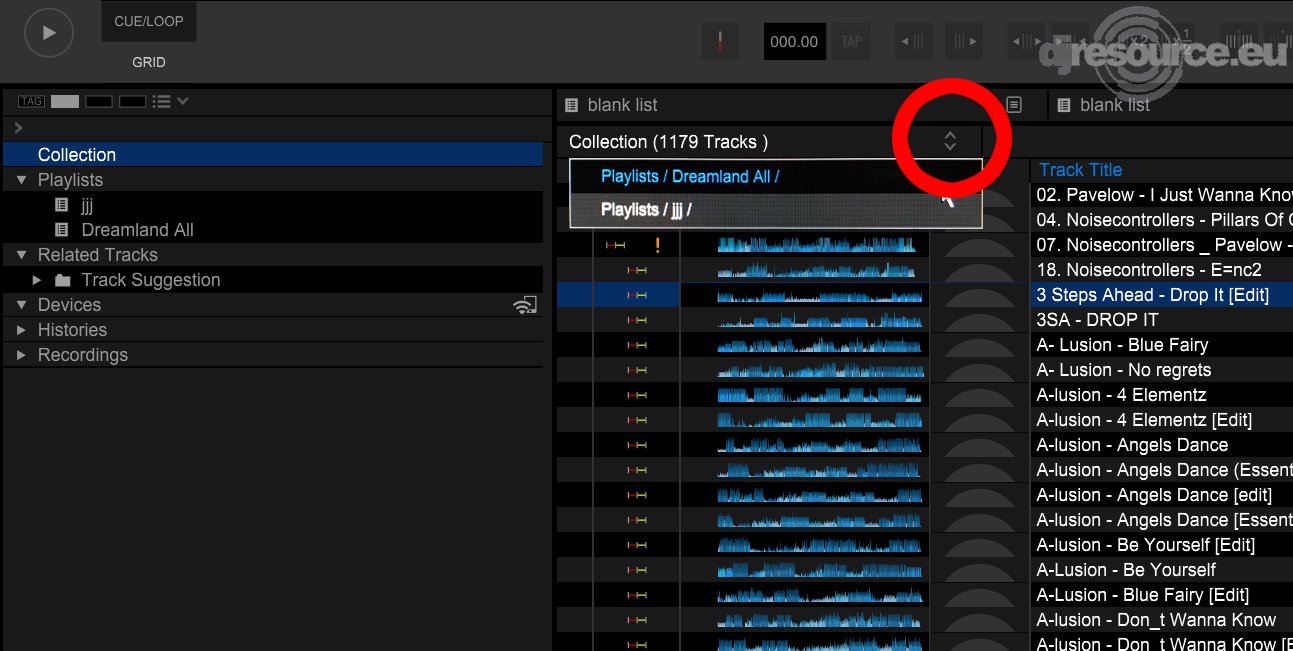Click waveform preview of A- Lusion - No regrets

[x=820, y=370]
